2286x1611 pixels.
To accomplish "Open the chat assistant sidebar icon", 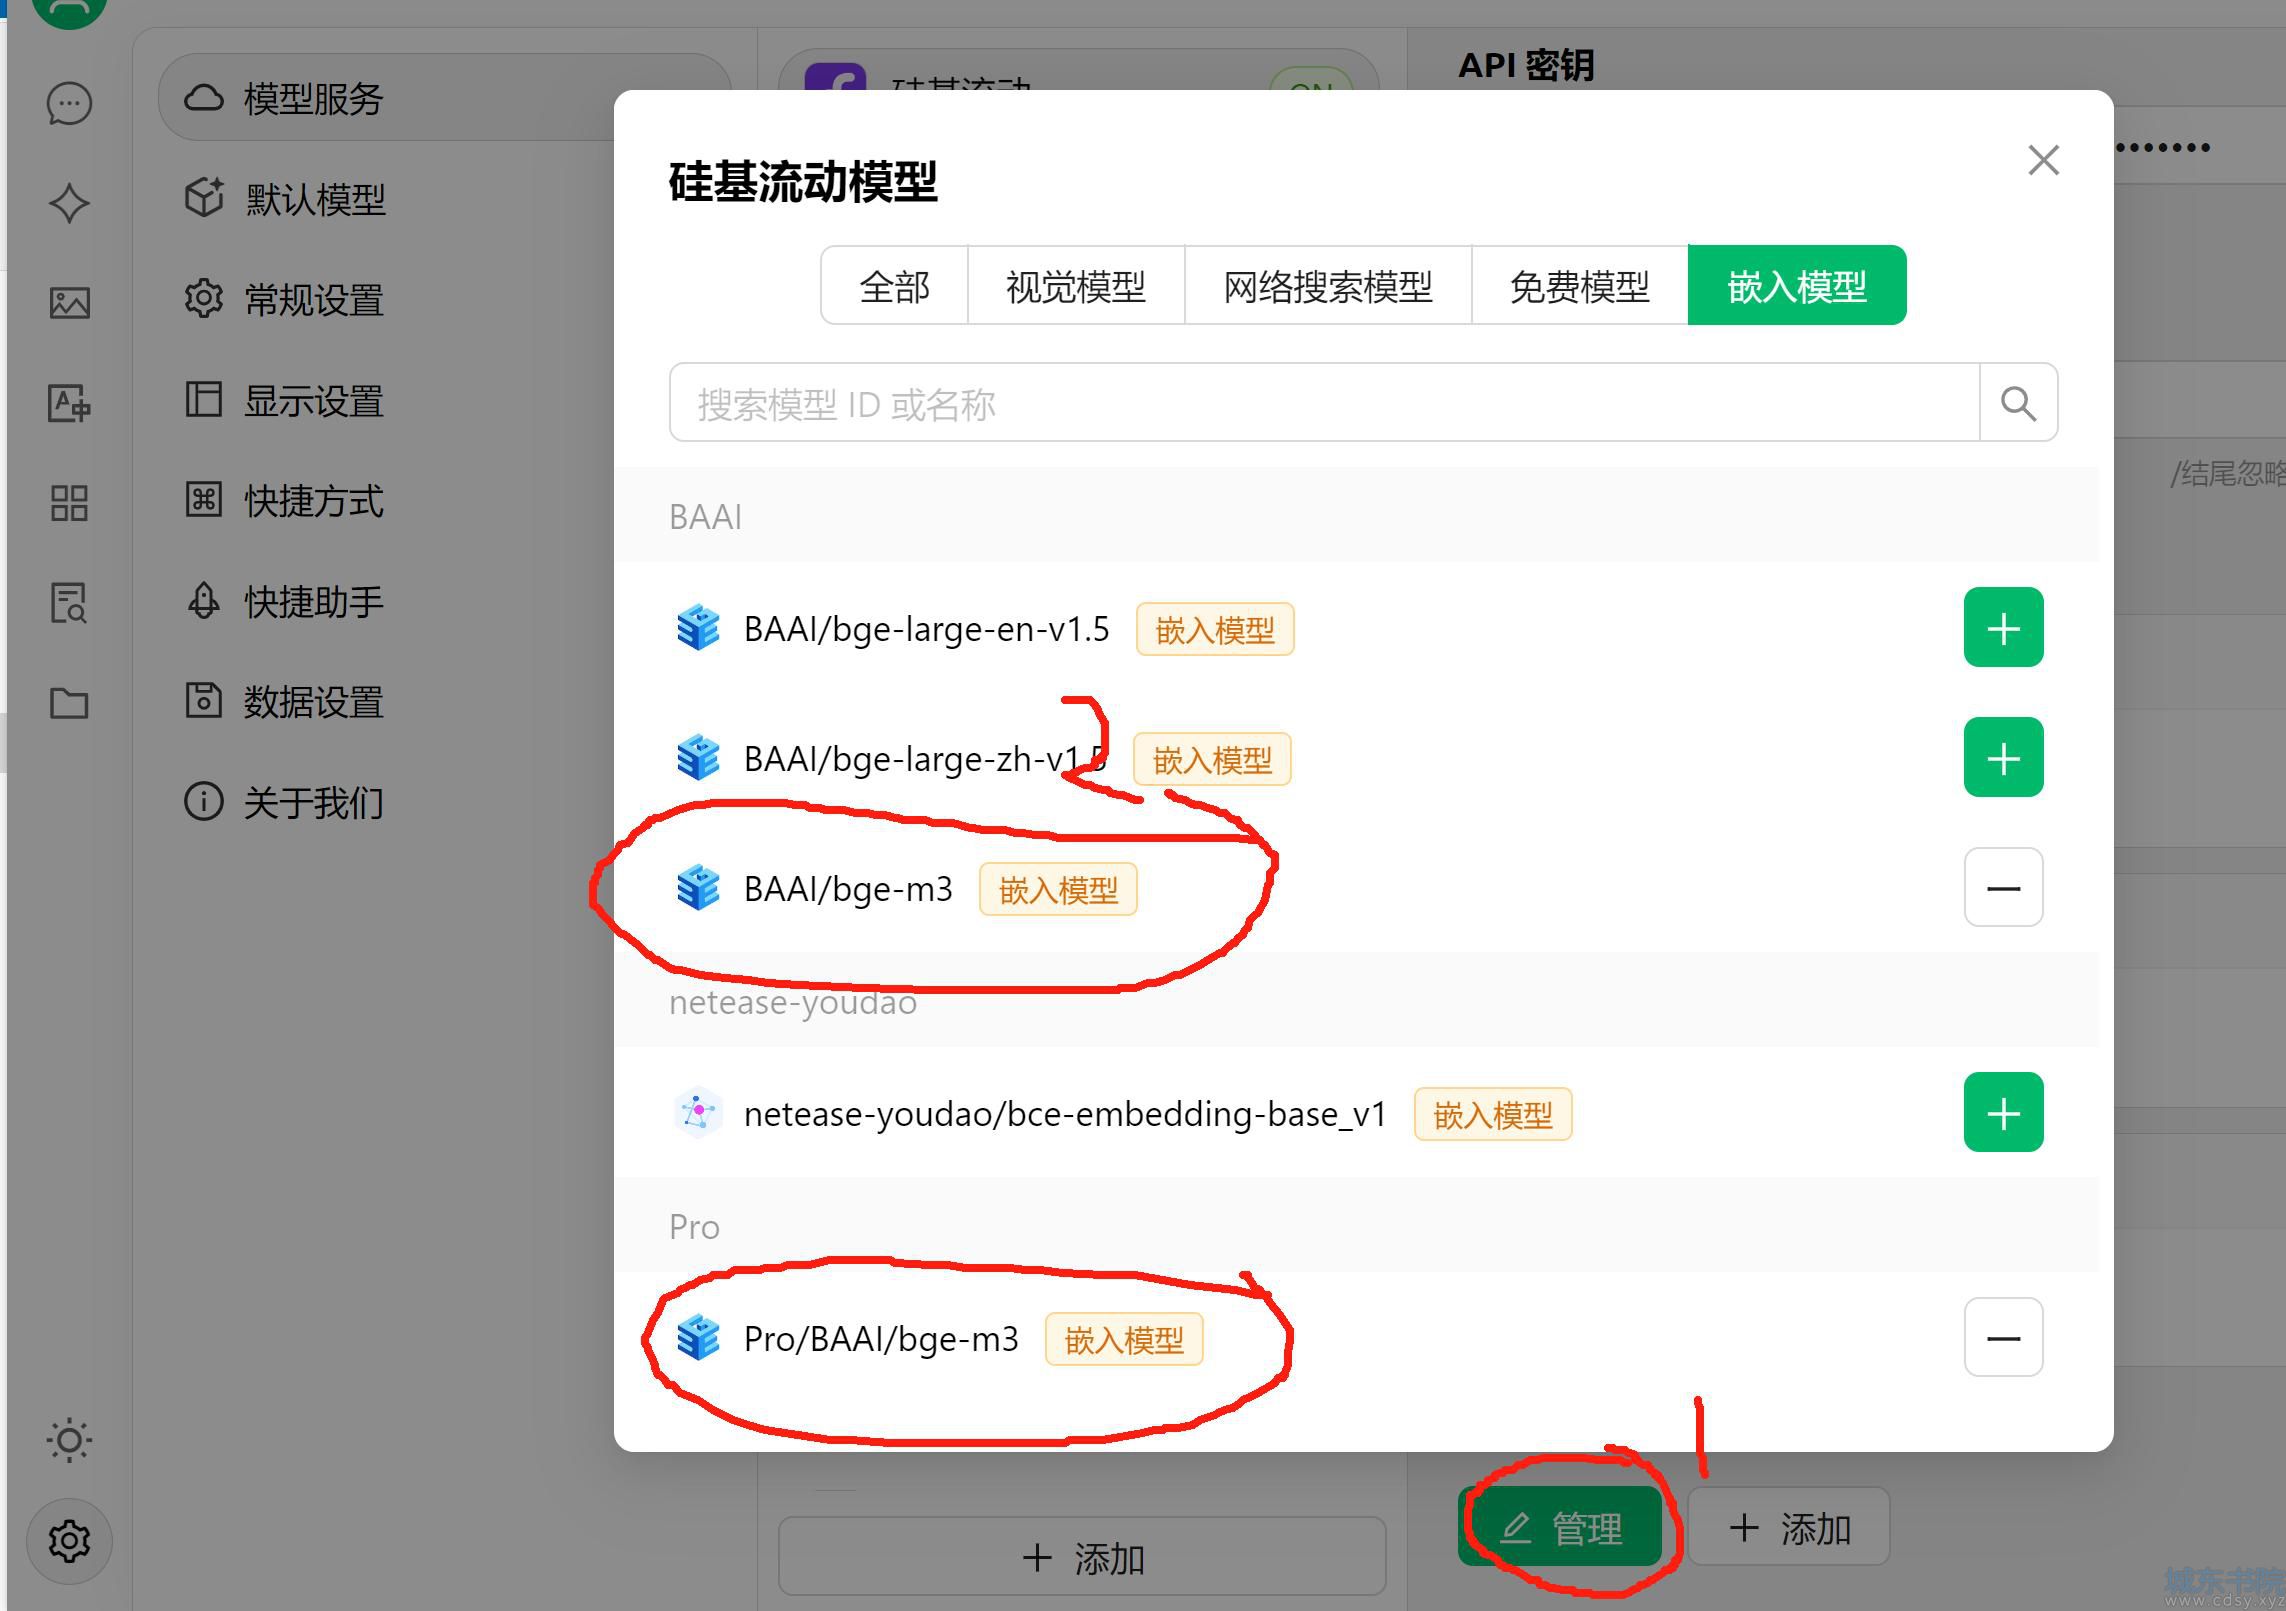I will click(69, 103).
